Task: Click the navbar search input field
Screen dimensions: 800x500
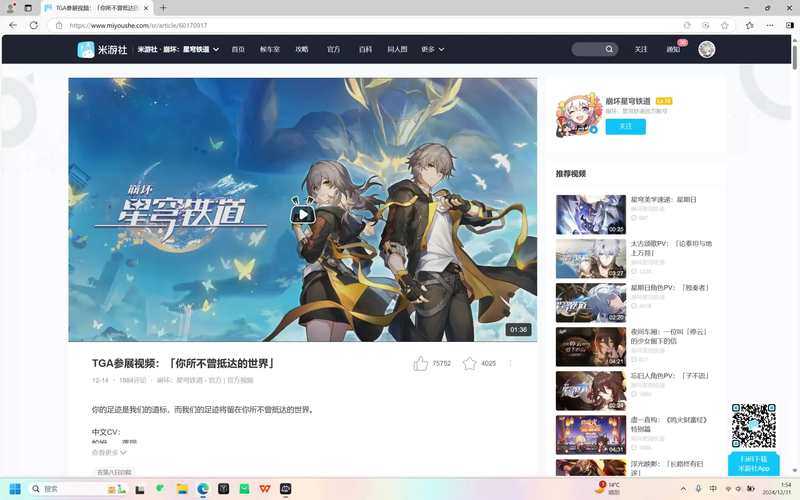Action: coord(588,49)
